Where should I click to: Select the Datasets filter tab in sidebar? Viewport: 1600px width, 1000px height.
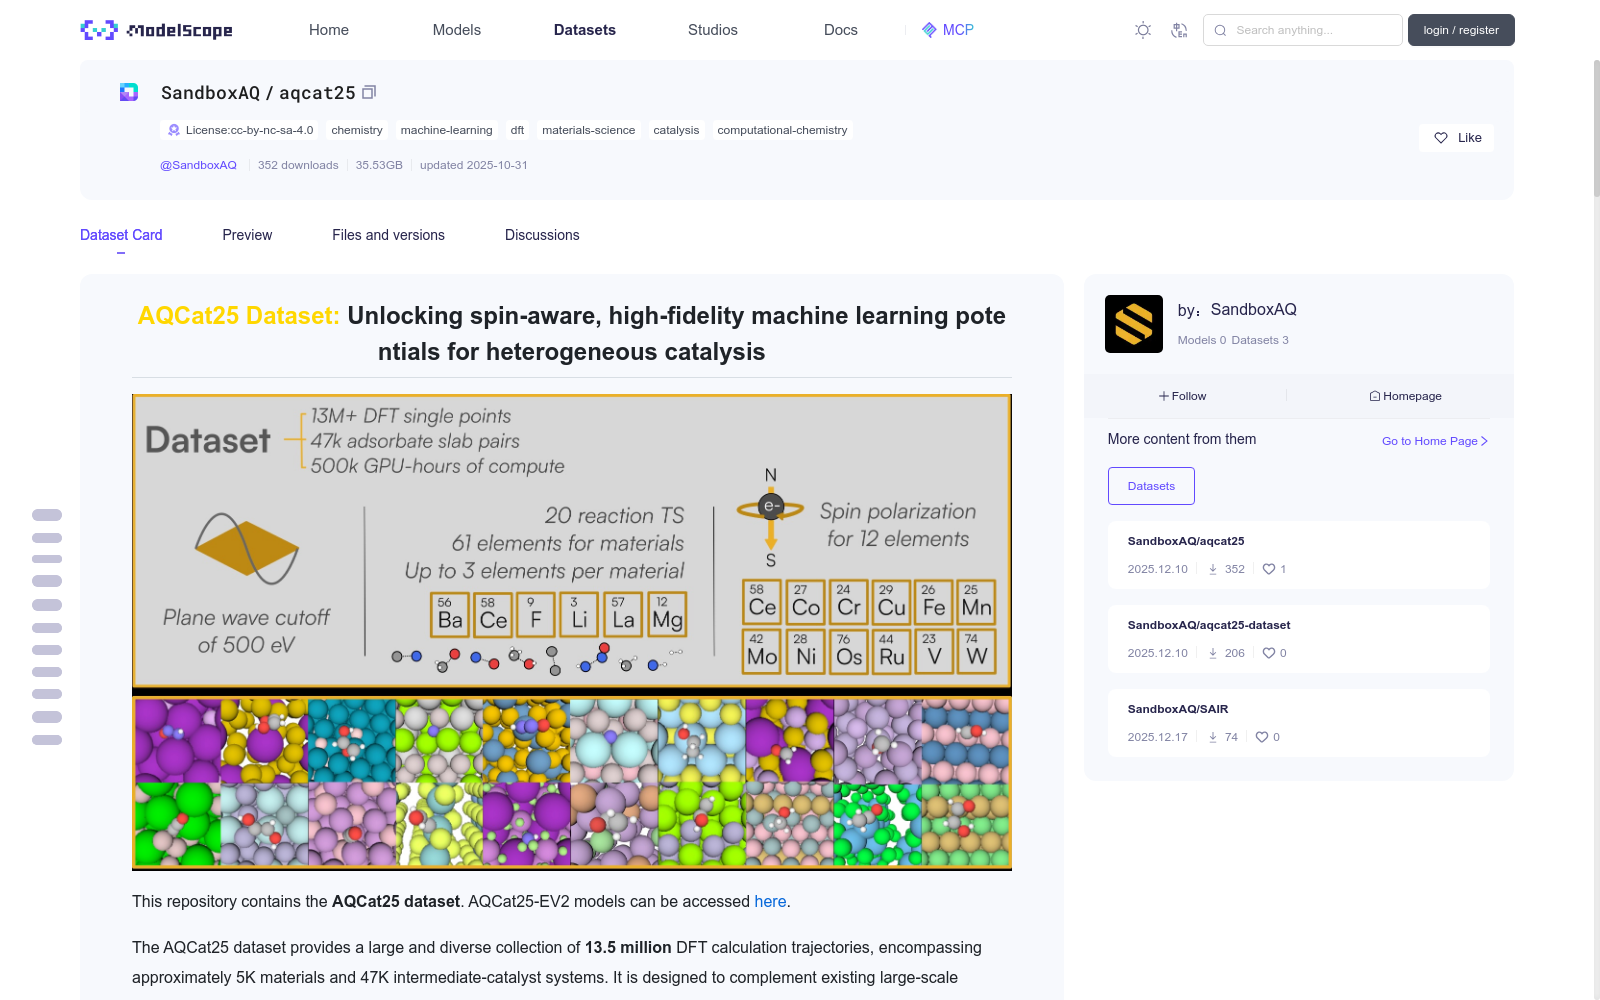pos(1151,486)
